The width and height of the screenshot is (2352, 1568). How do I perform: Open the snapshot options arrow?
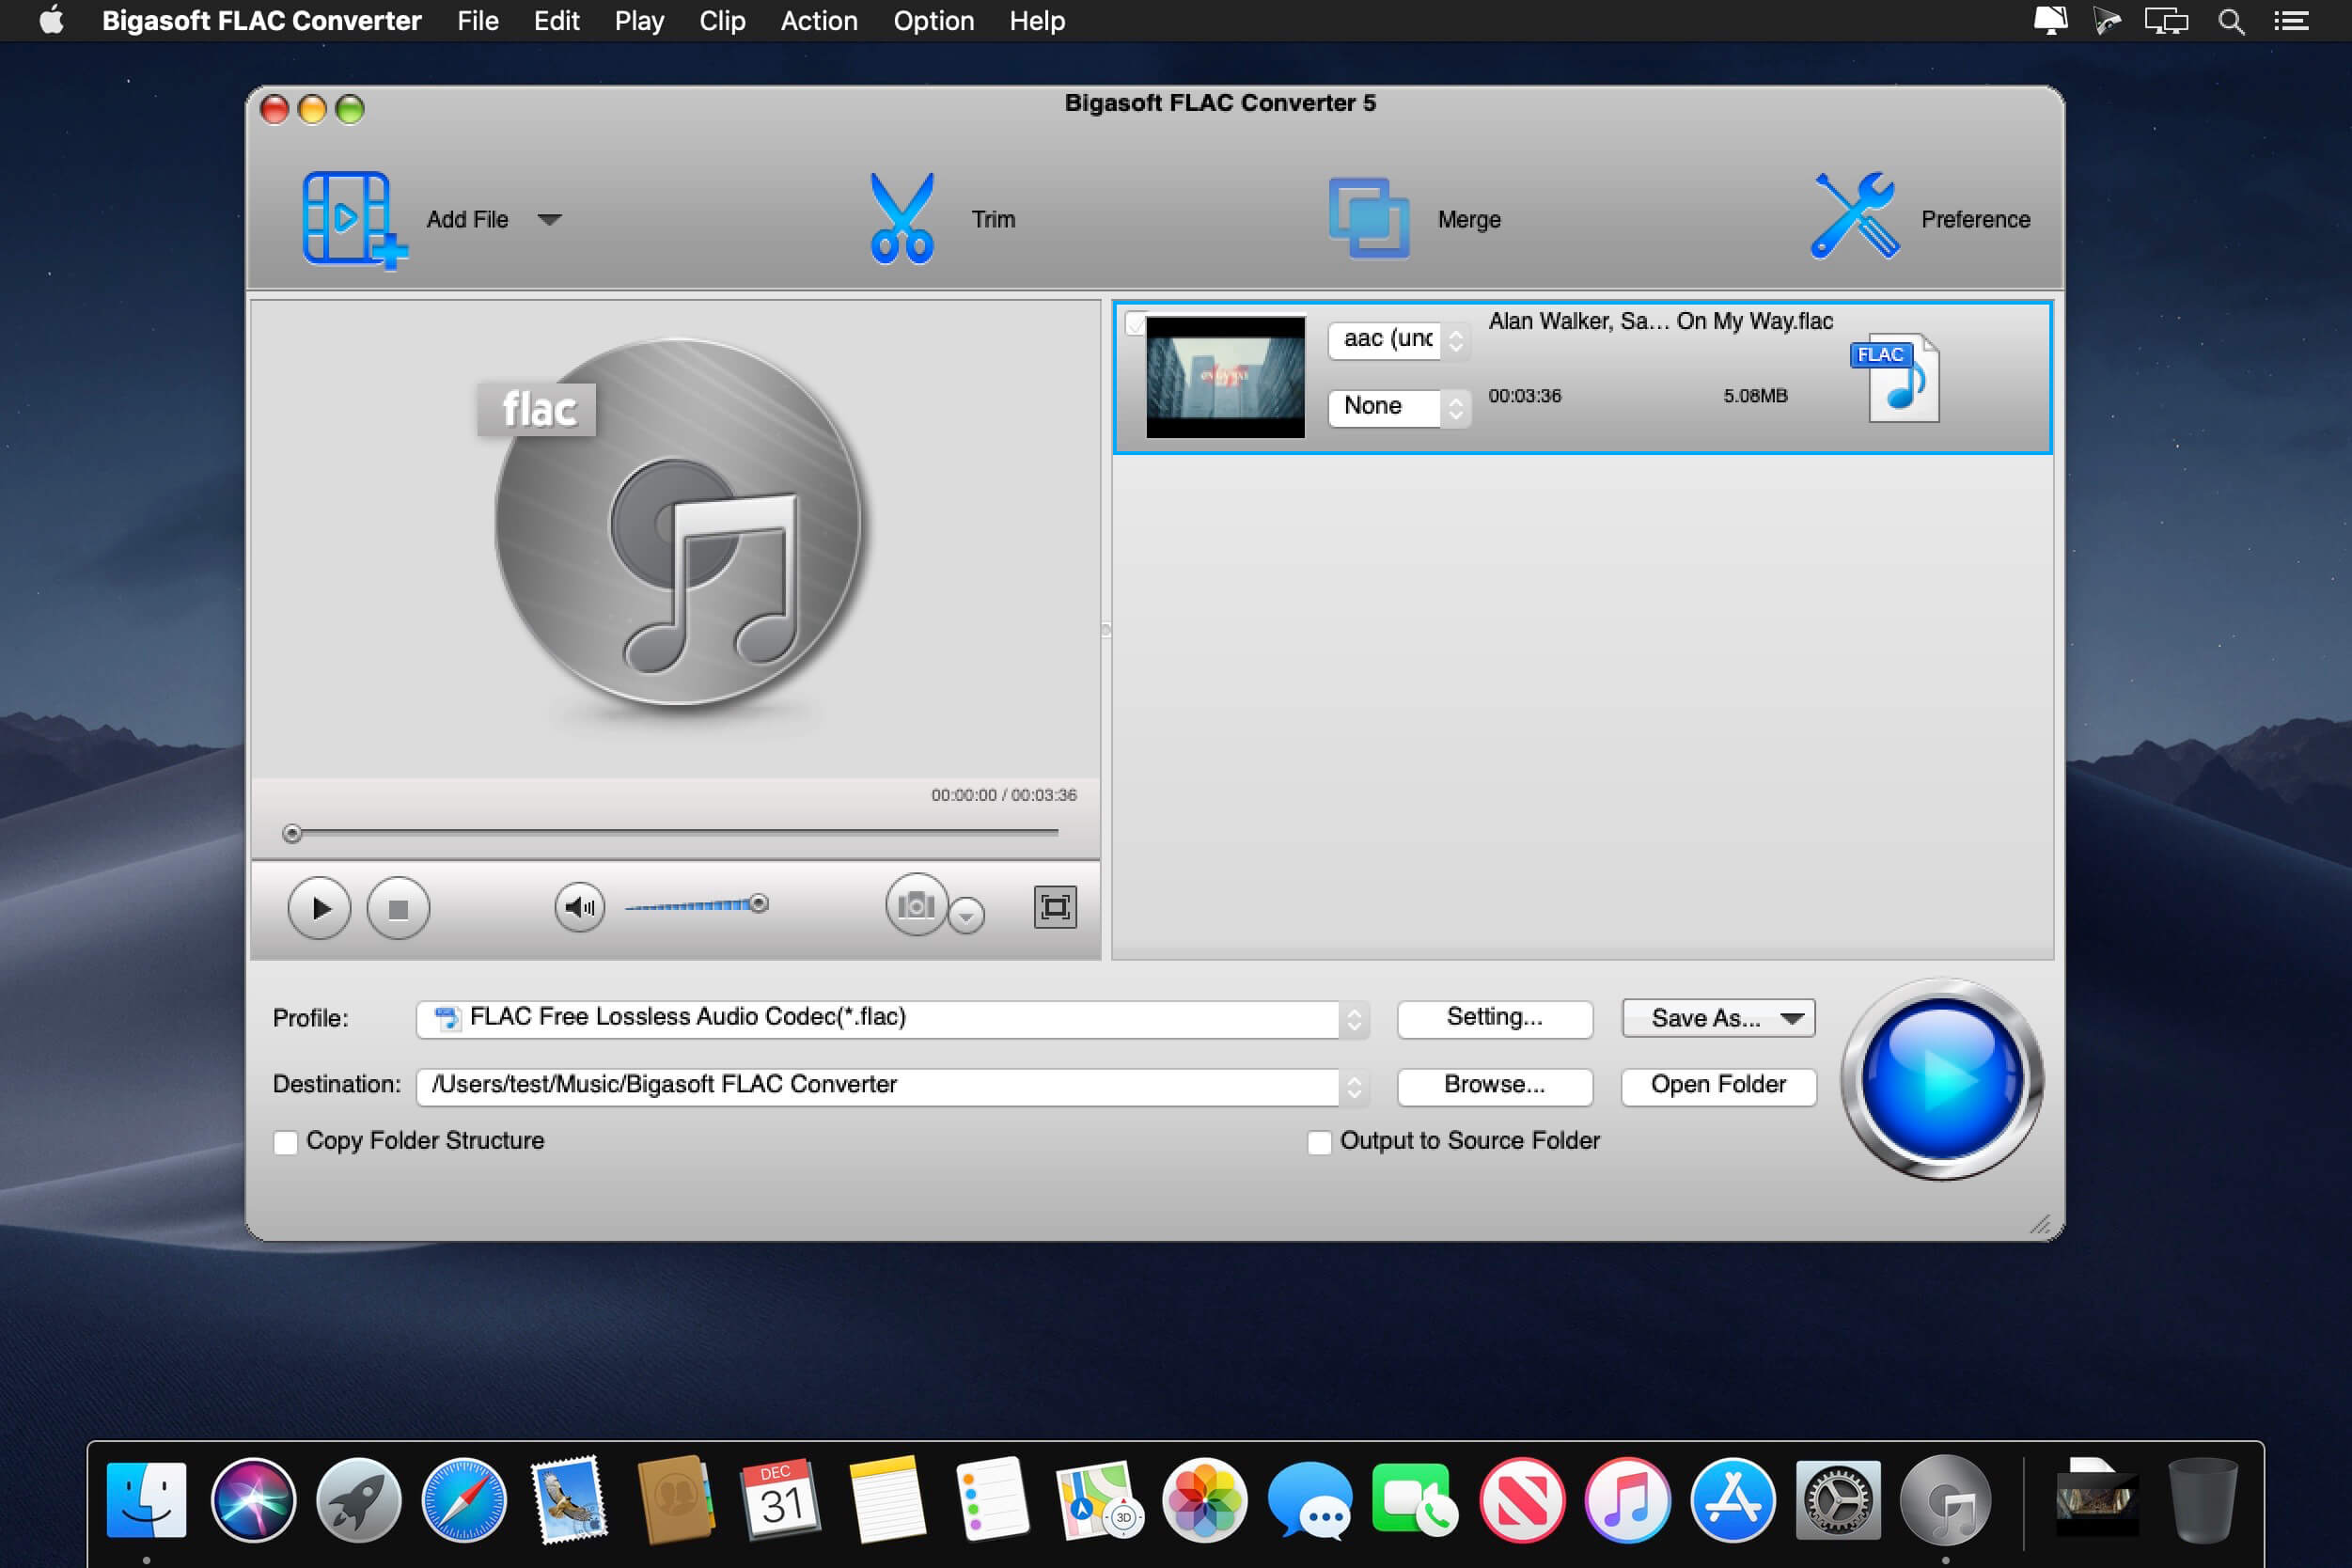966,915
